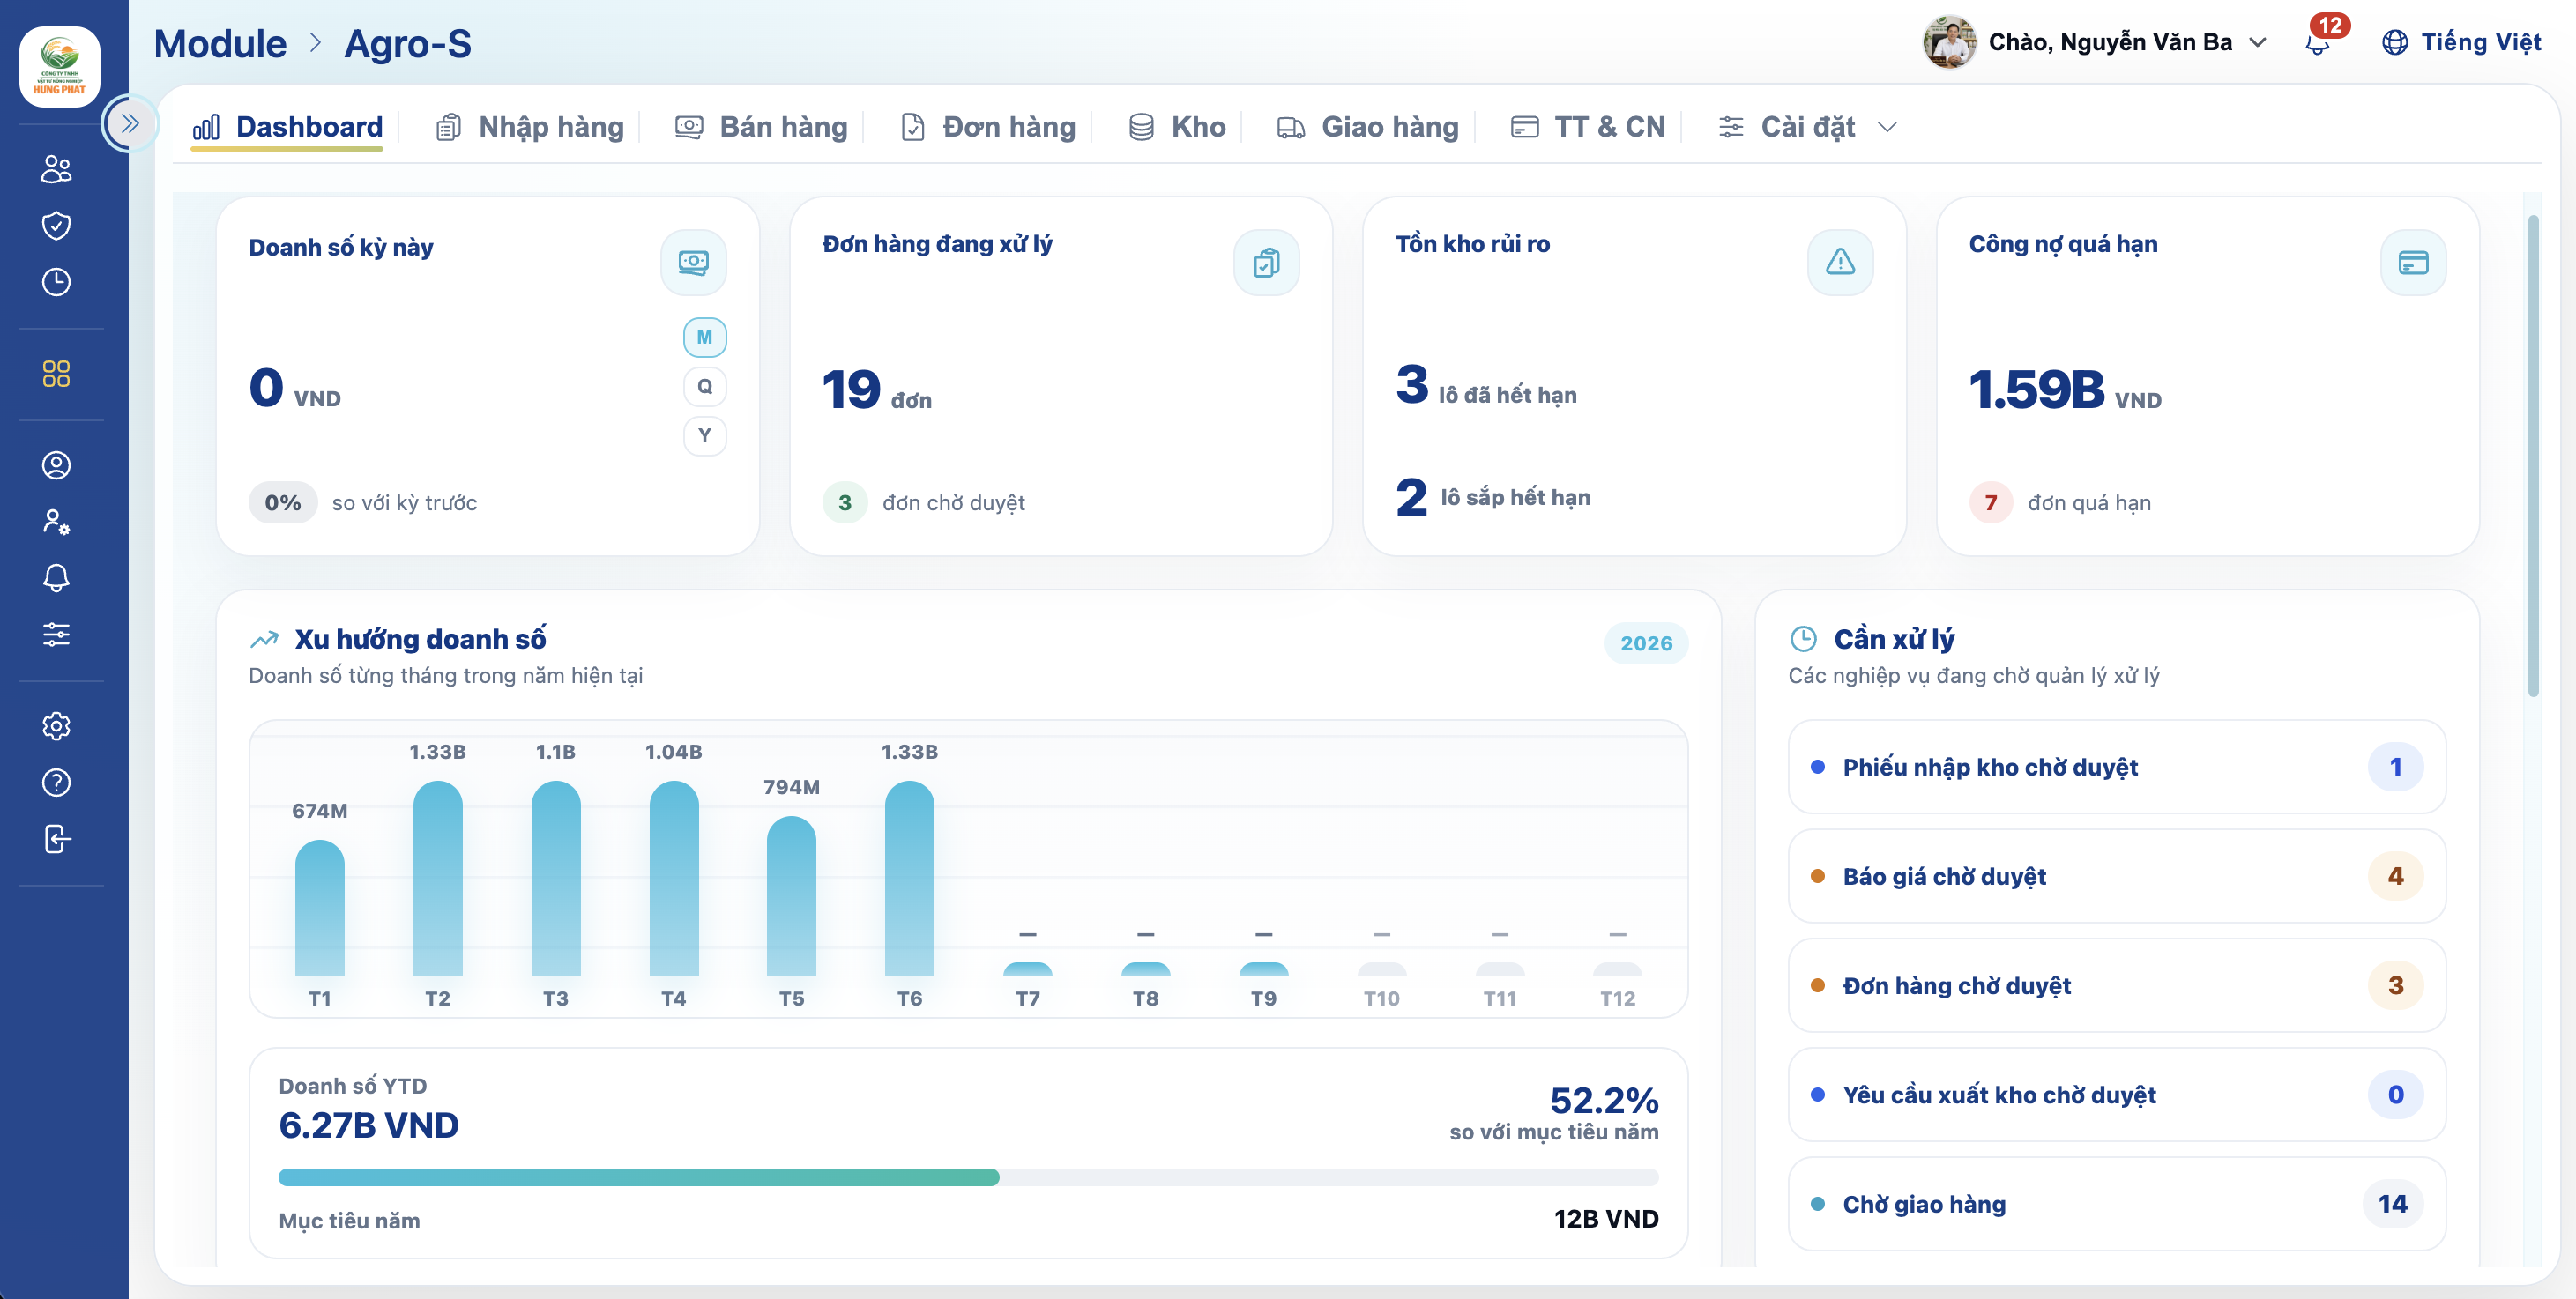This screenshot has height=1299, width=2576.
Task: Open the Nguyễn Văn Ba user menu
Action: [x=2096, y=42]
